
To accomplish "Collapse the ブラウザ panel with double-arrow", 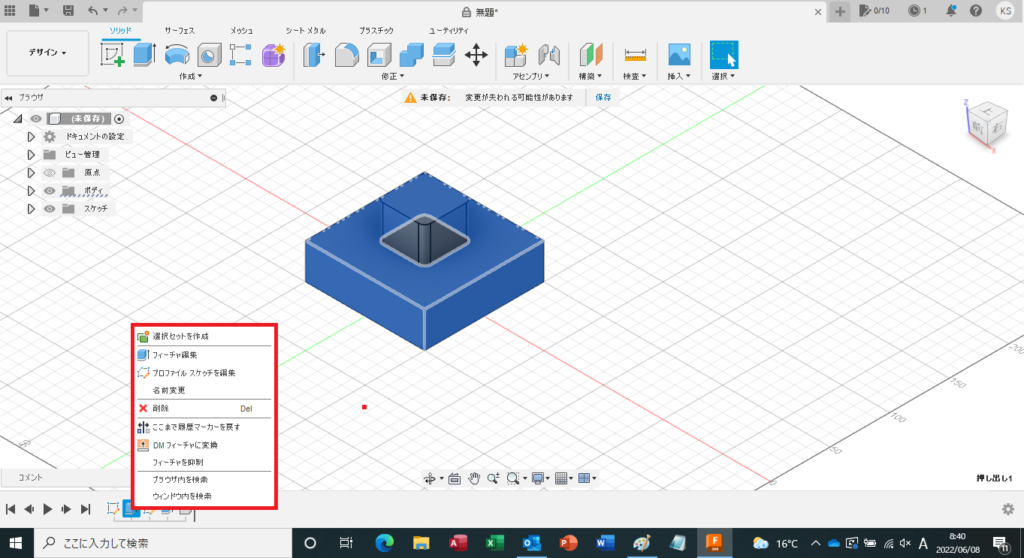I will click(8, 98).
